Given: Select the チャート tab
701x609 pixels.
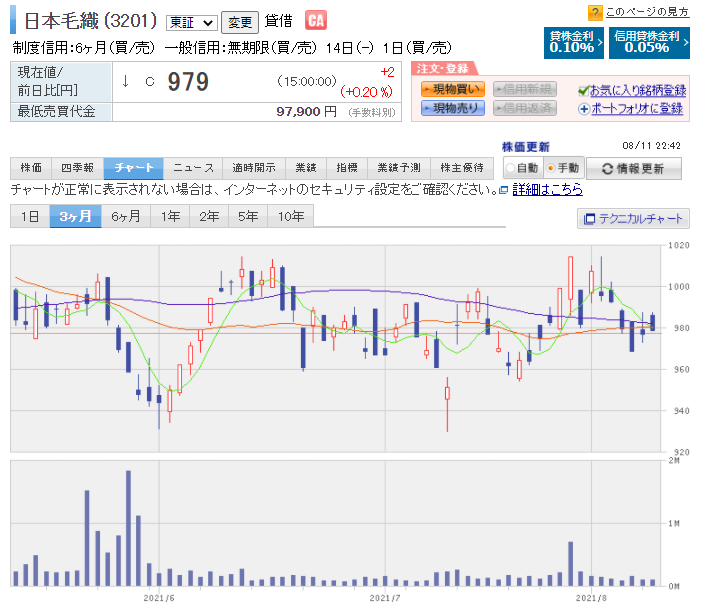Looking at the screenshot, I should (134, 168).
